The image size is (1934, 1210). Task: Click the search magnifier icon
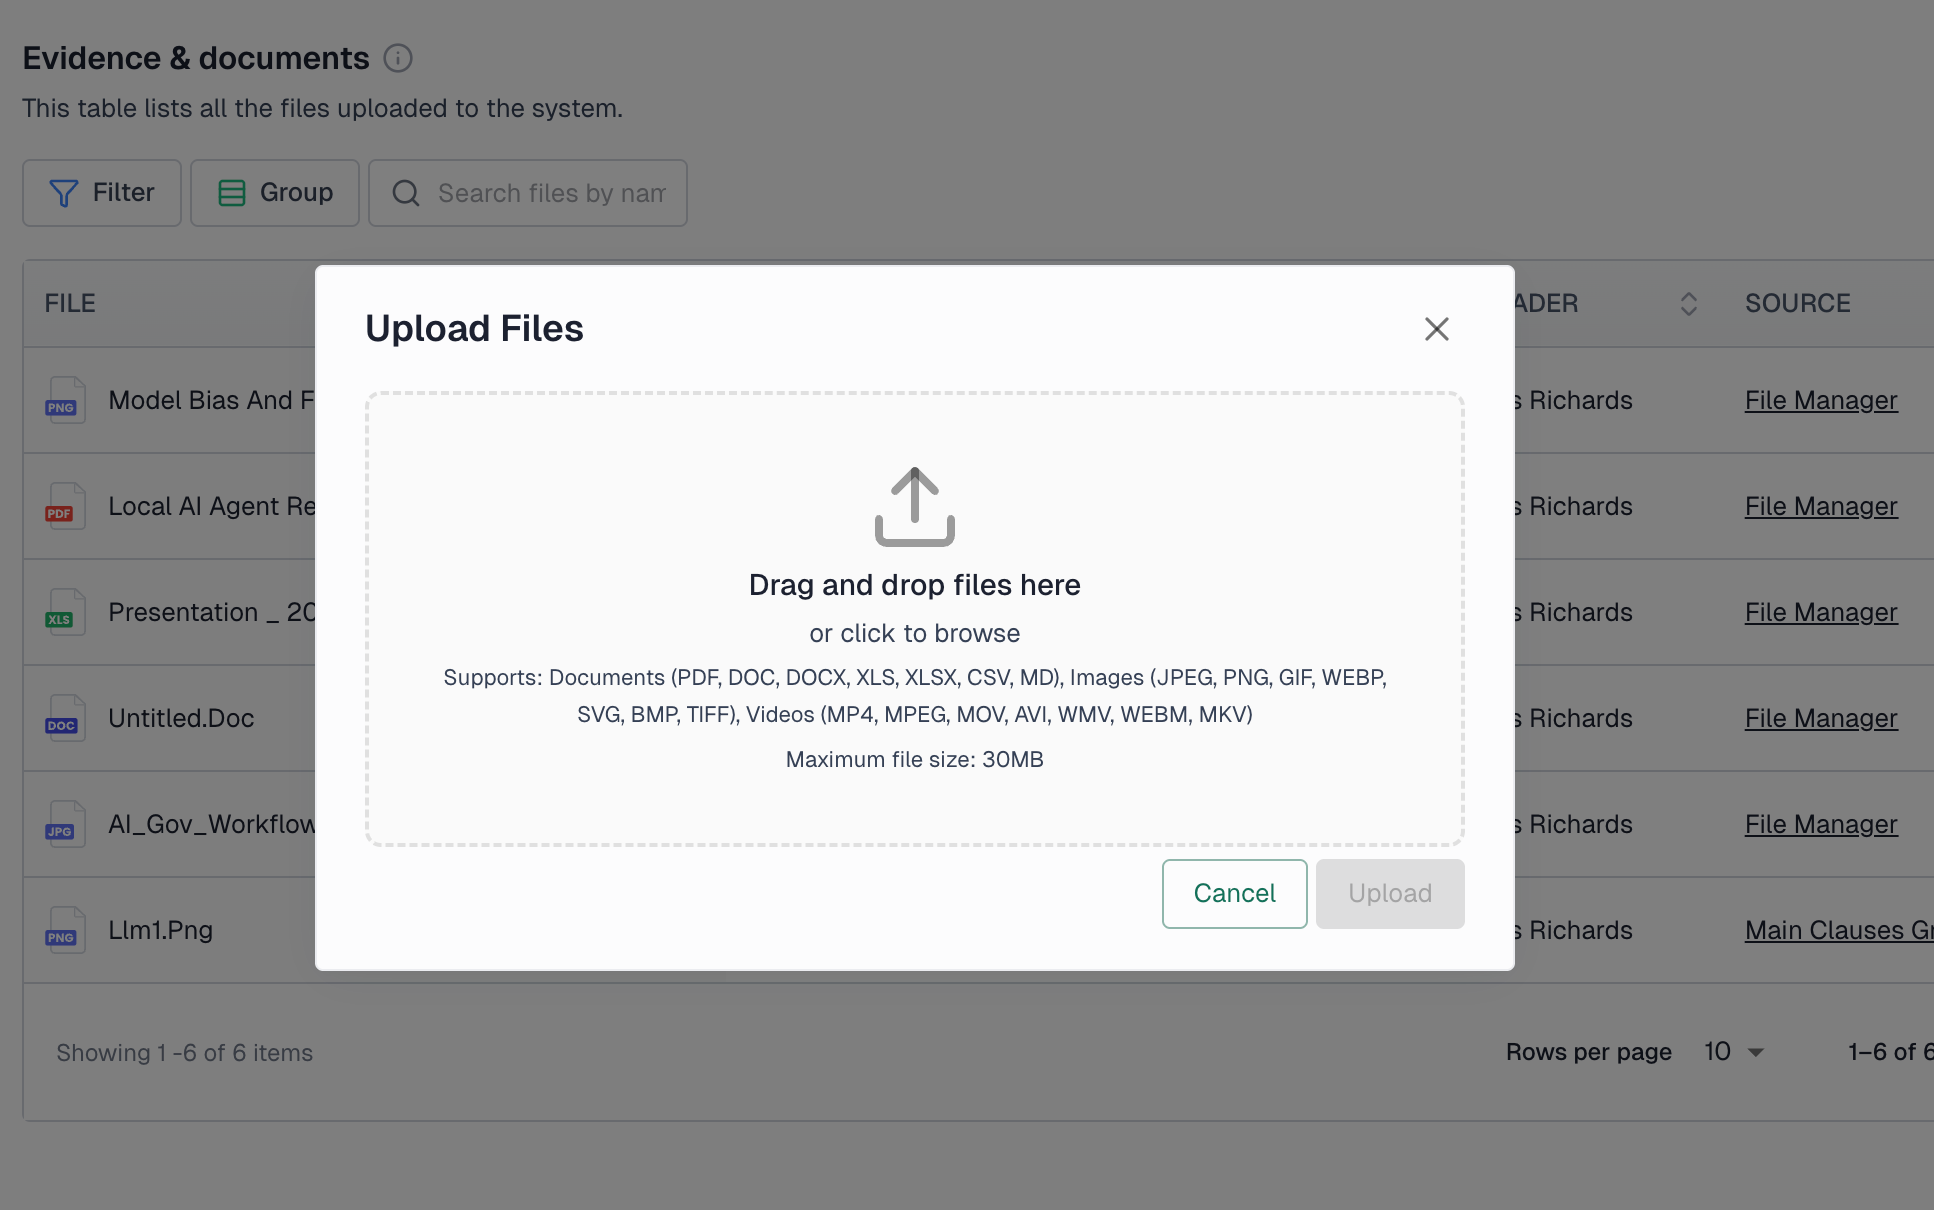click(x=405, y=193)
